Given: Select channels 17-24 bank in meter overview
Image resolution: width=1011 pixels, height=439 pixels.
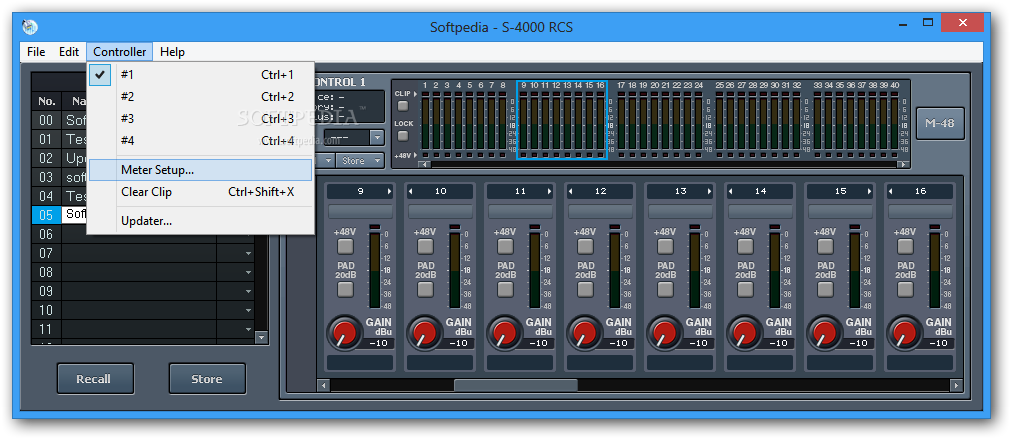Looking at the screenshot, I should click(659, 120).
